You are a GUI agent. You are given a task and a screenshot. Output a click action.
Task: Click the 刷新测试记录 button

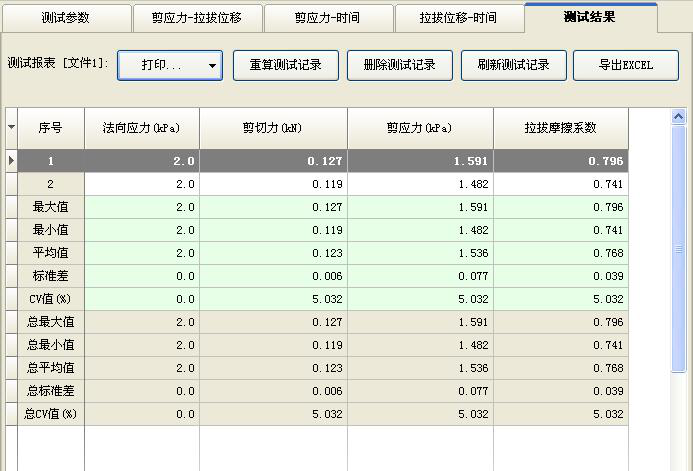(513, 65)
